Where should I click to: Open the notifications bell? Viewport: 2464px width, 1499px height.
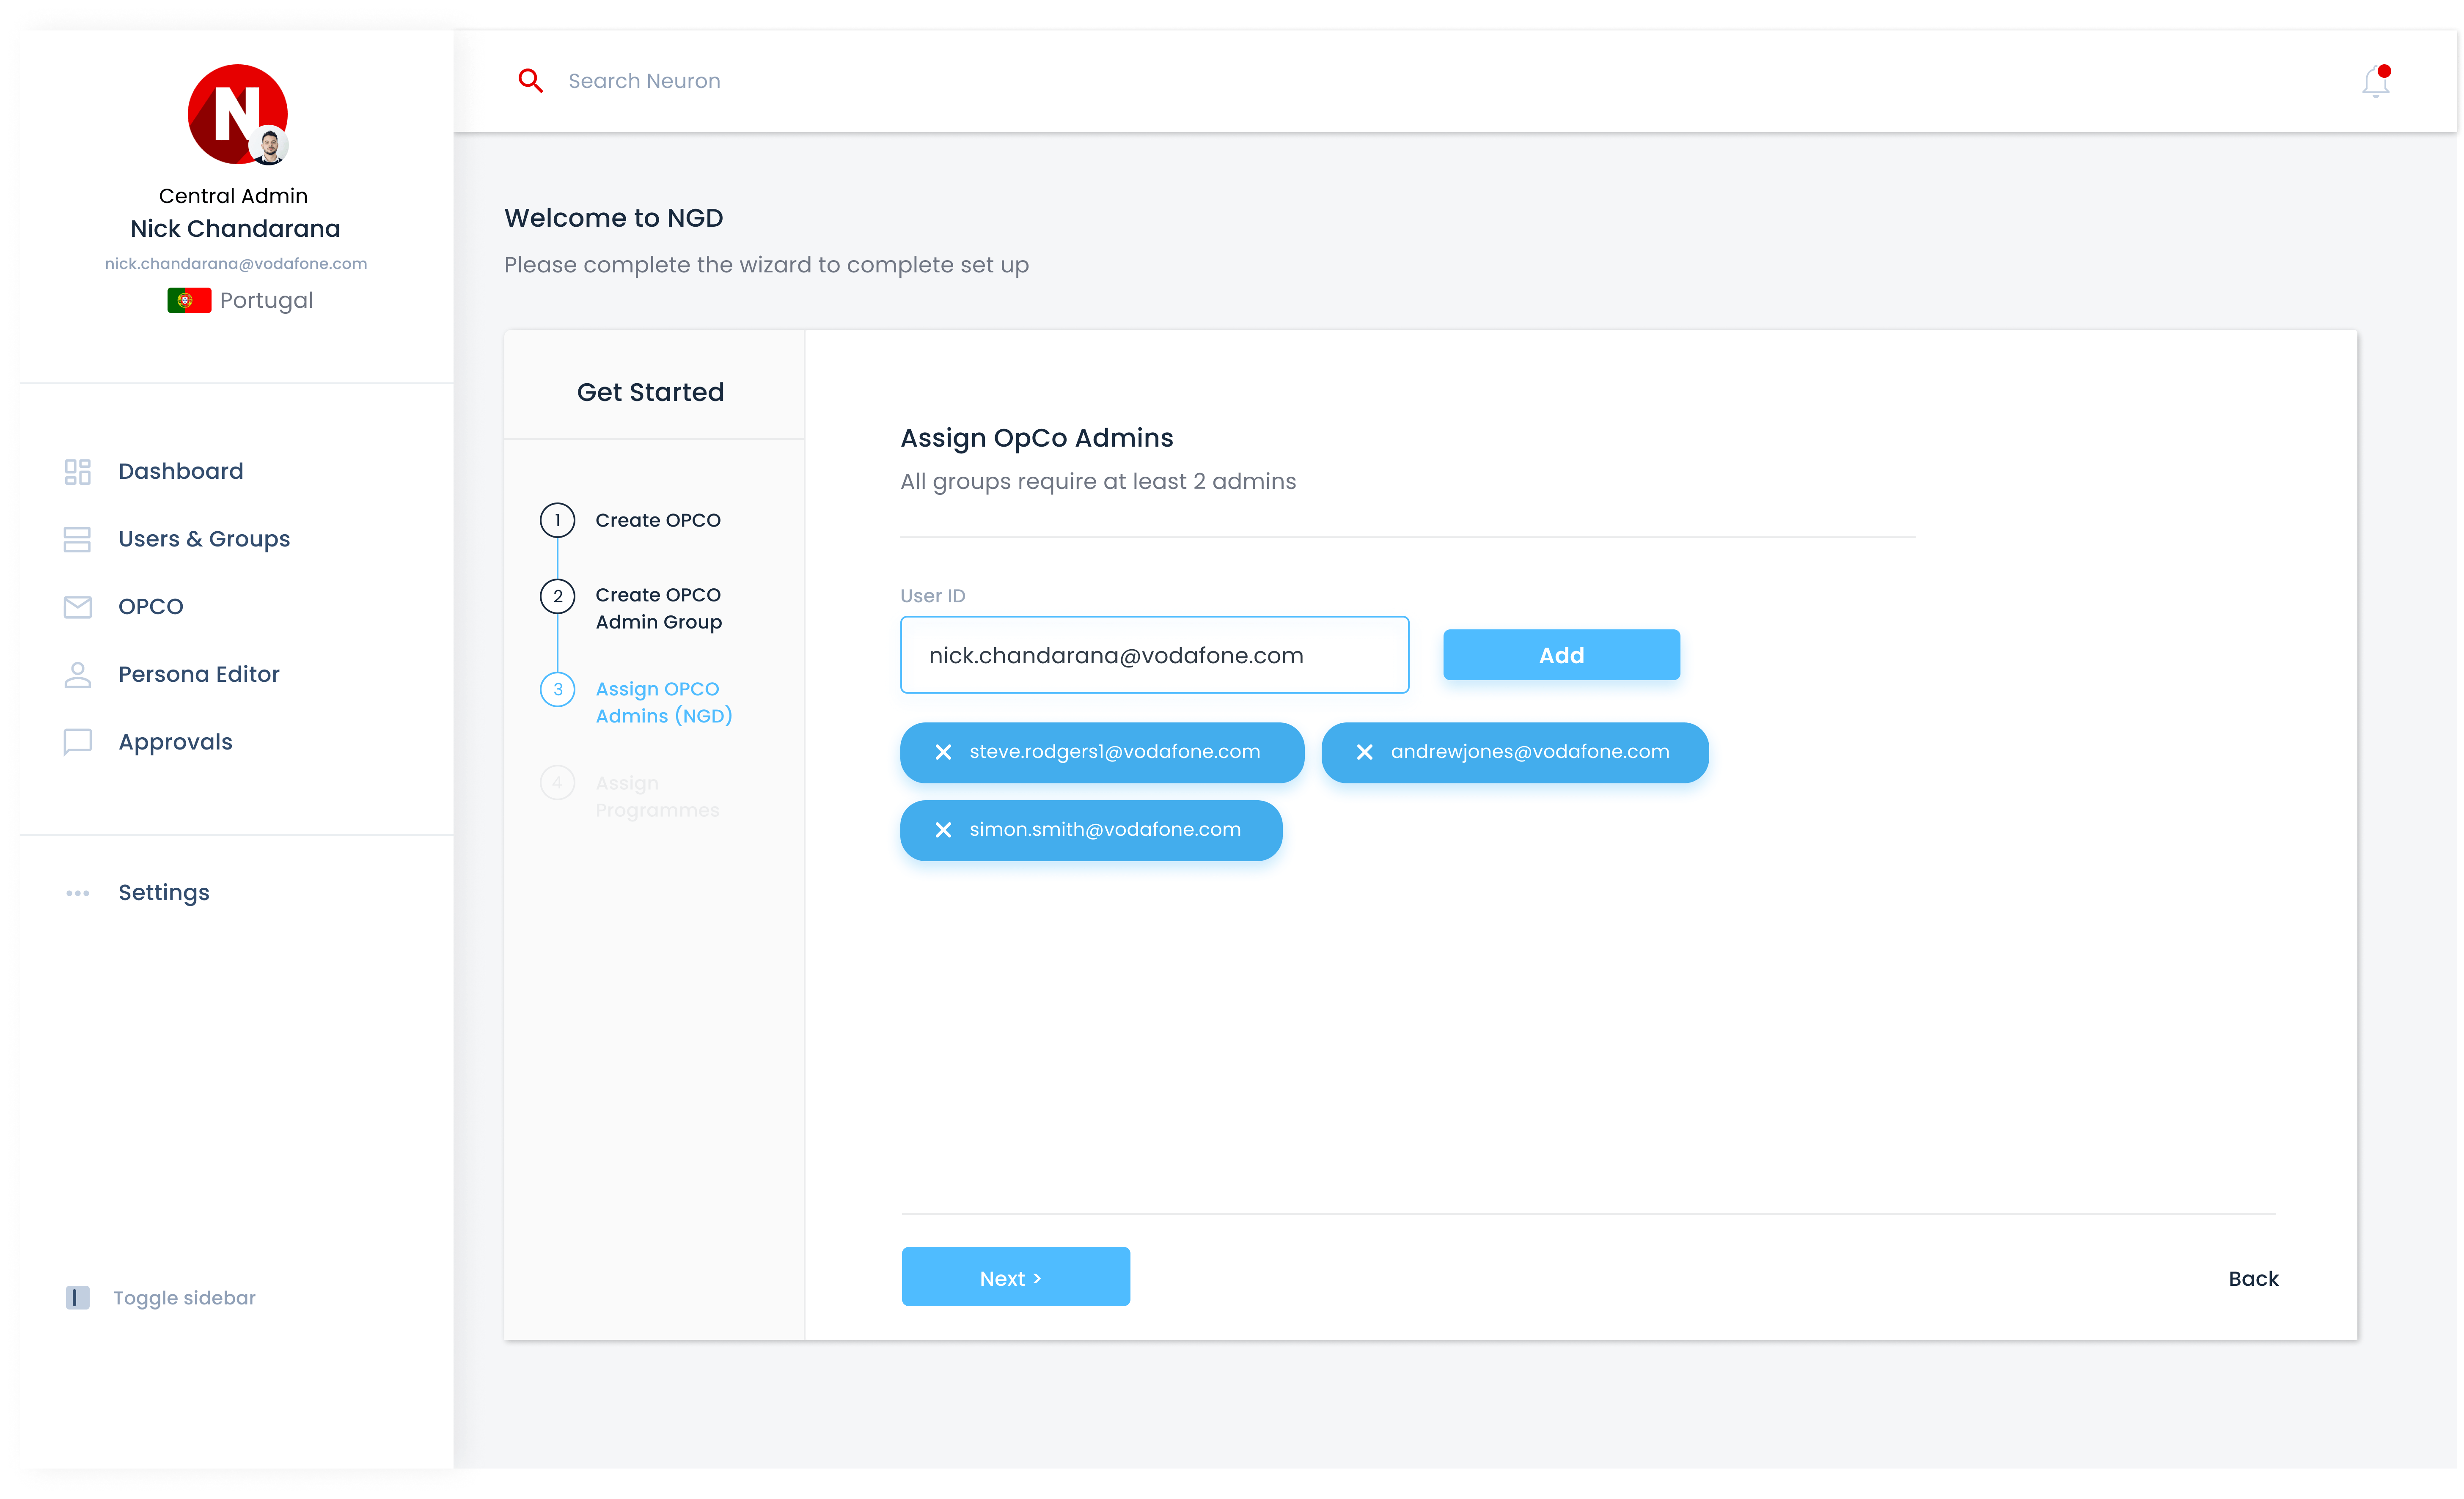point(2375,82)
